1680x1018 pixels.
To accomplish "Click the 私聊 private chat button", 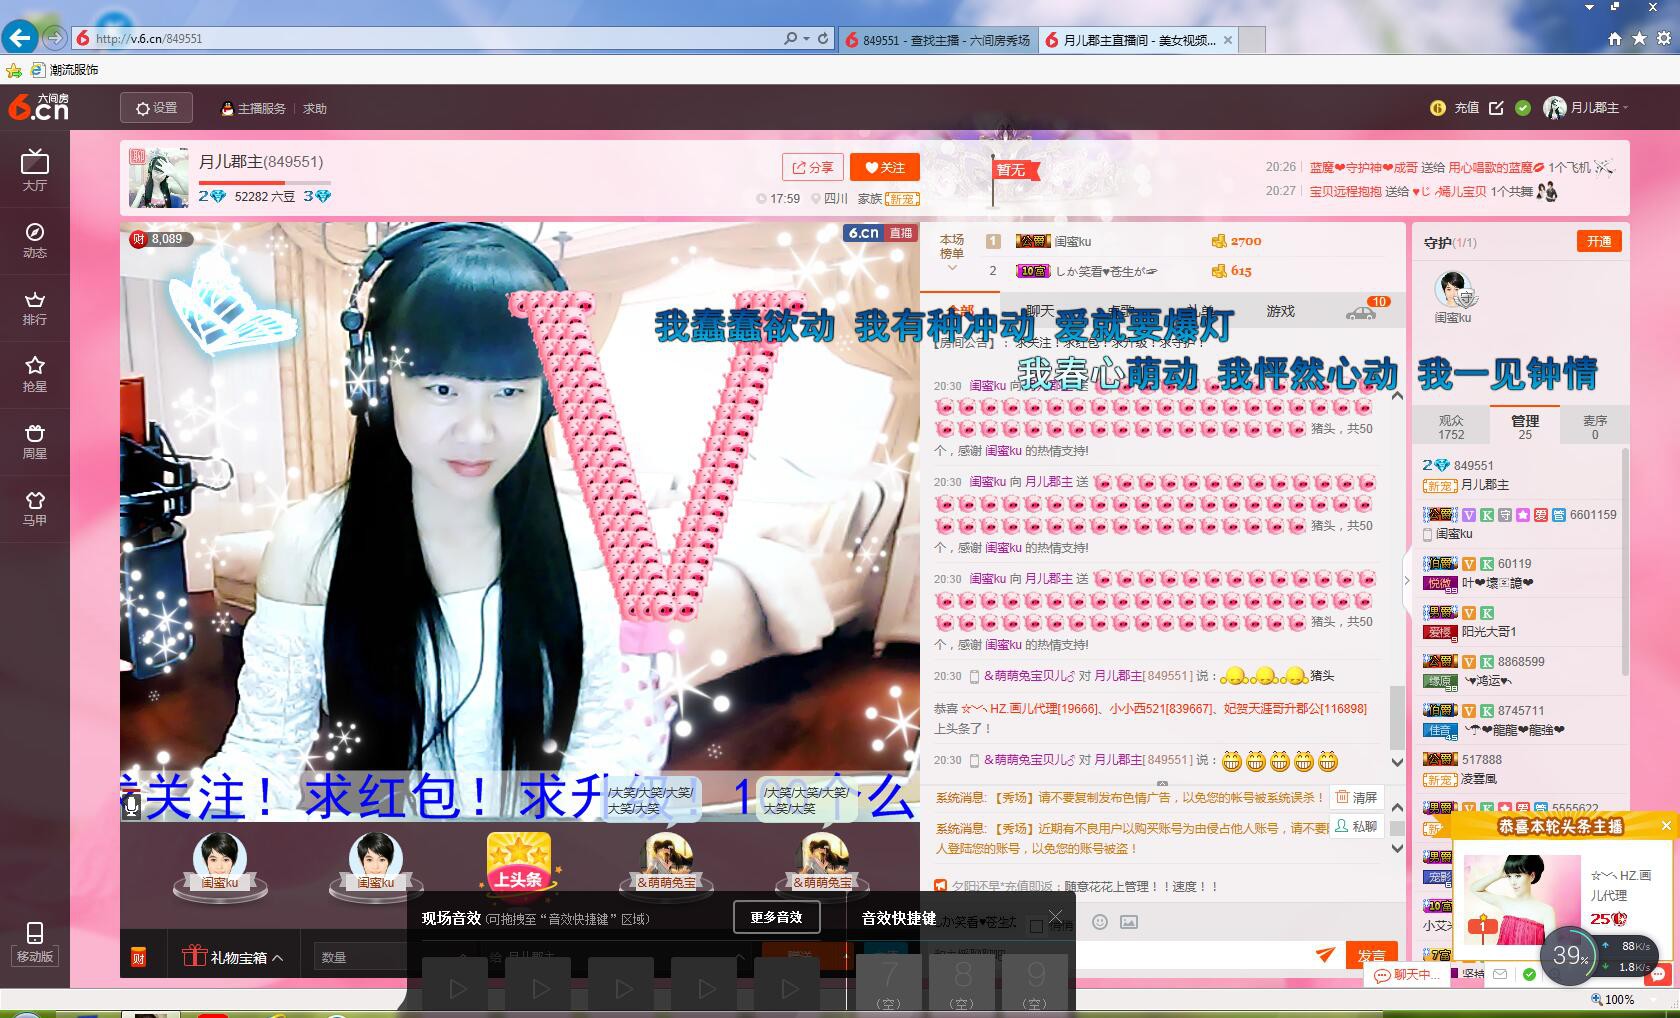I will point(1357,826).
